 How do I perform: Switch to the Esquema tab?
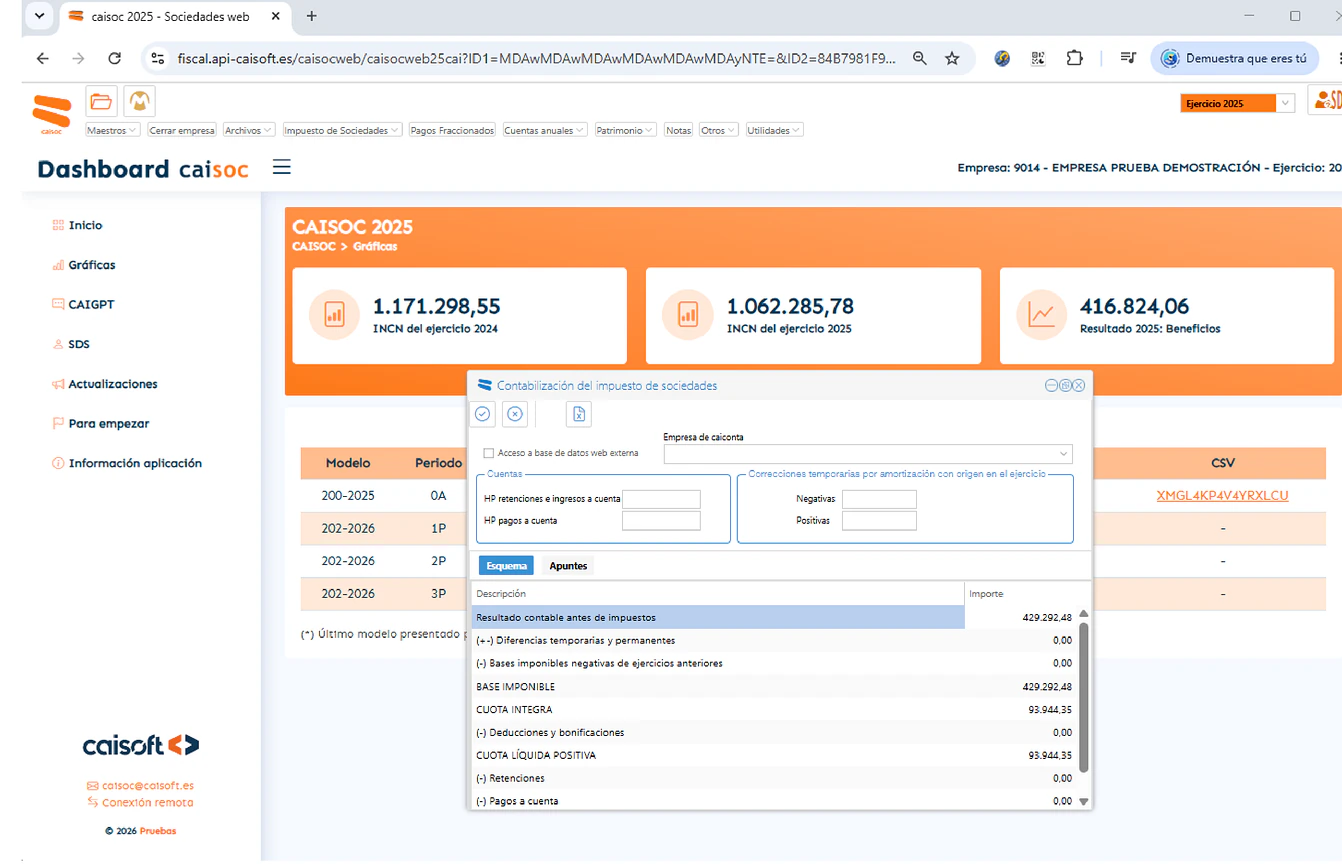(x=506, y=566)
